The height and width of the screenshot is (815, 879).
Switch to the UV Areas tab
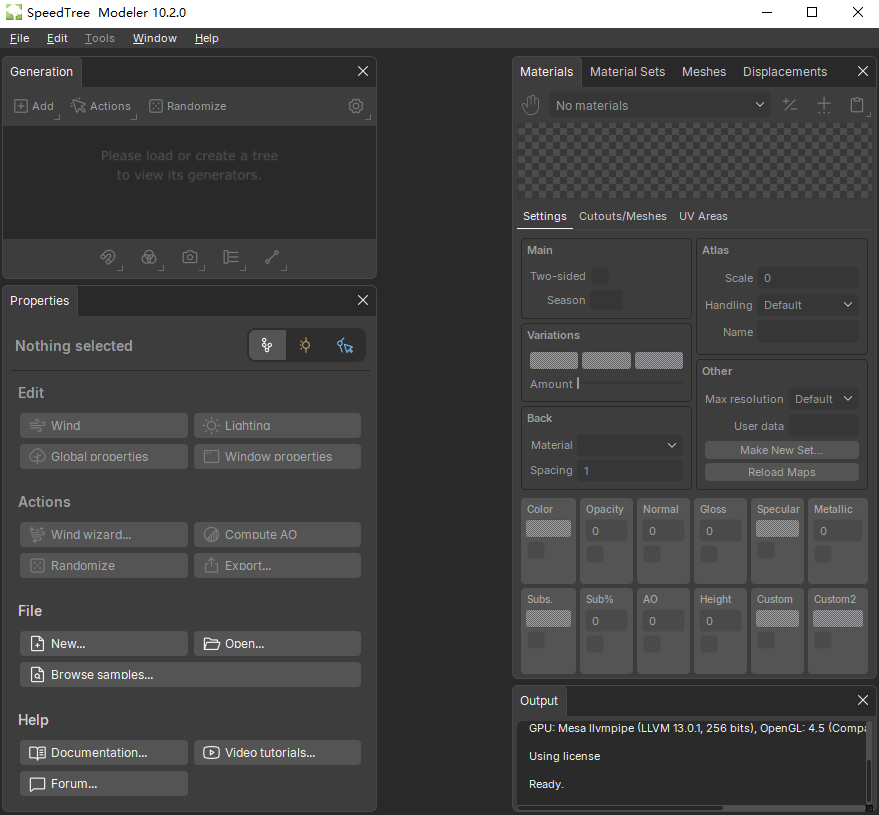coord(703,216)
